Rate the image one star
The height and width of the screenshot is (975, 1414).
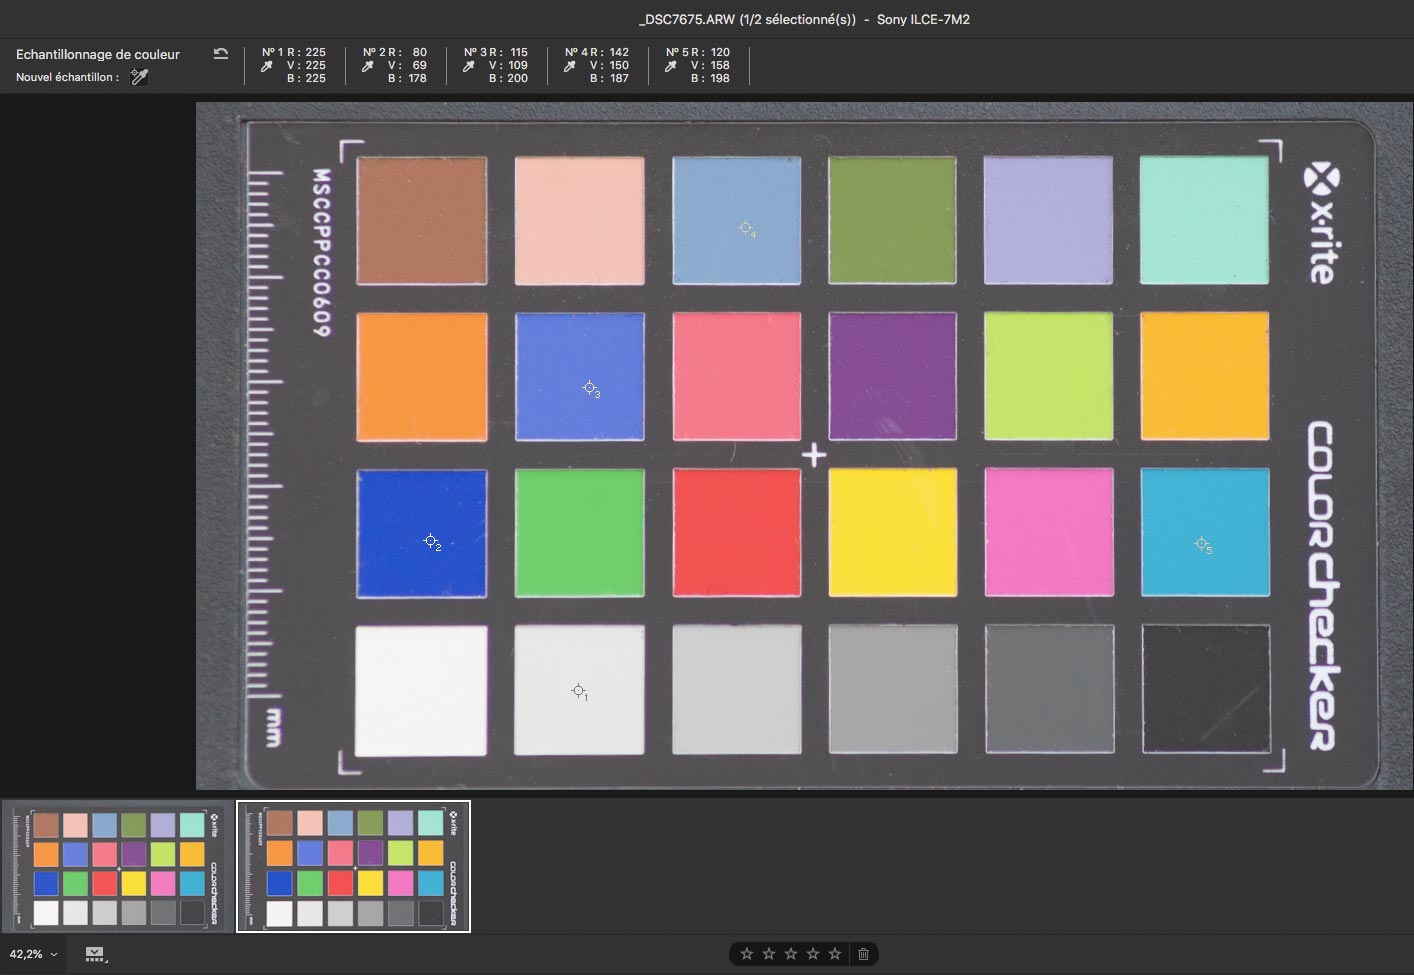746,954
